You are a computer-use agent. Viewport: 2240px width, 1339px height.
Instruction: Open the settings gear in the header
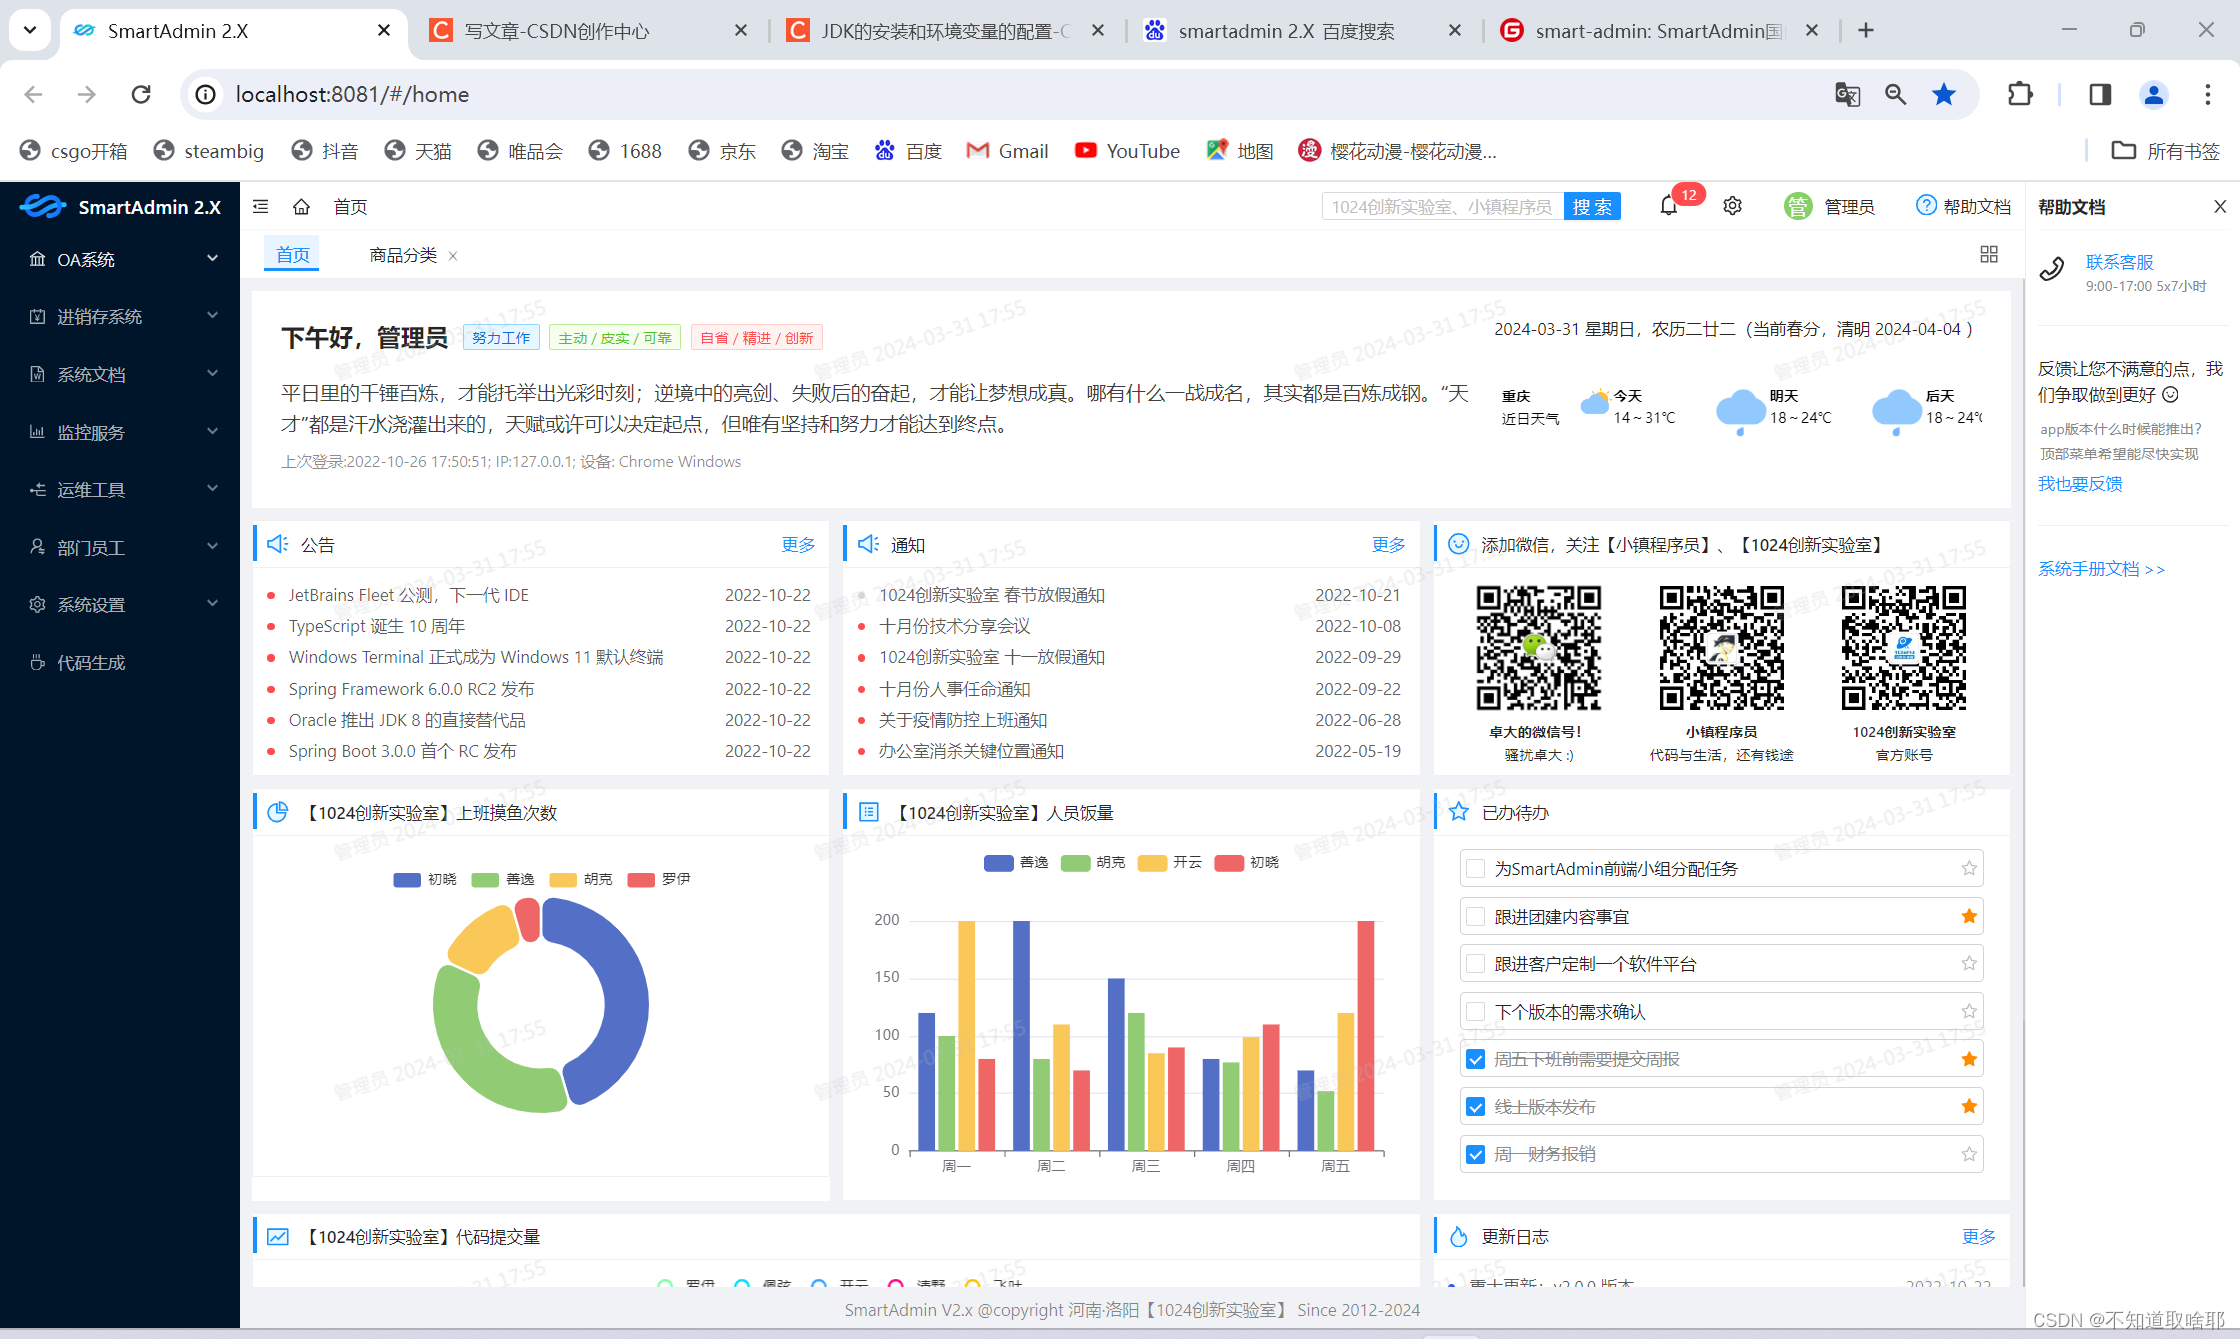coord(1733,206)
